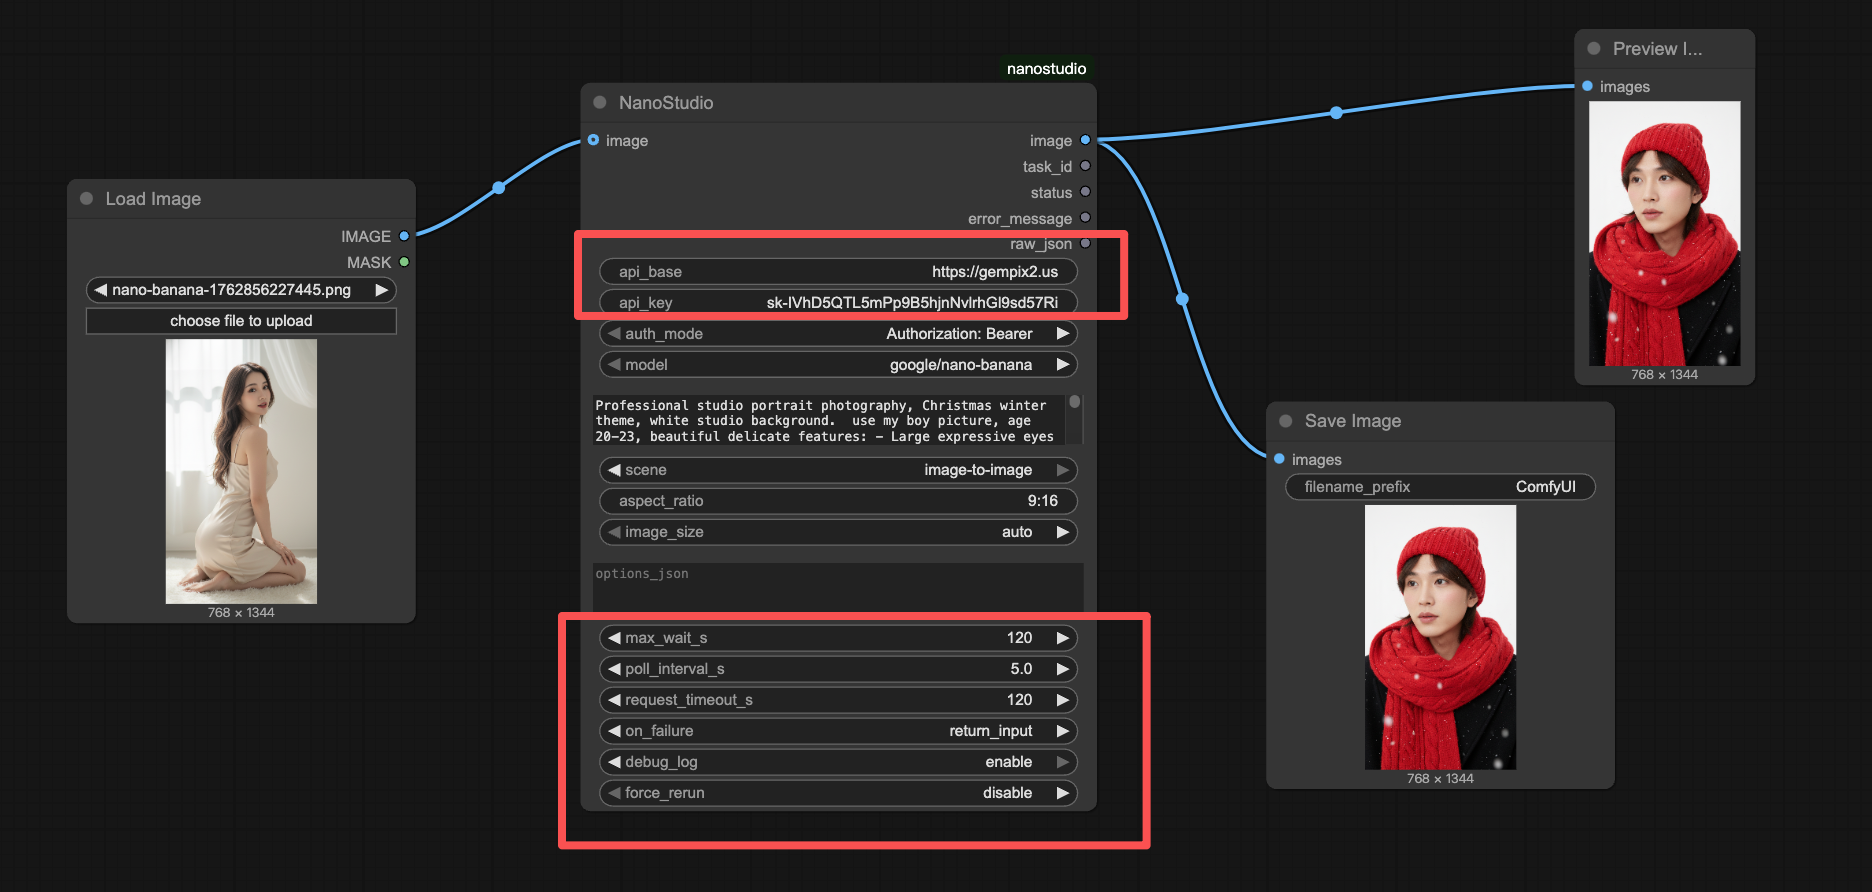Toggle the debug_log enable setting
Screen dimensions: 1872x892
(x=838, y=762)
